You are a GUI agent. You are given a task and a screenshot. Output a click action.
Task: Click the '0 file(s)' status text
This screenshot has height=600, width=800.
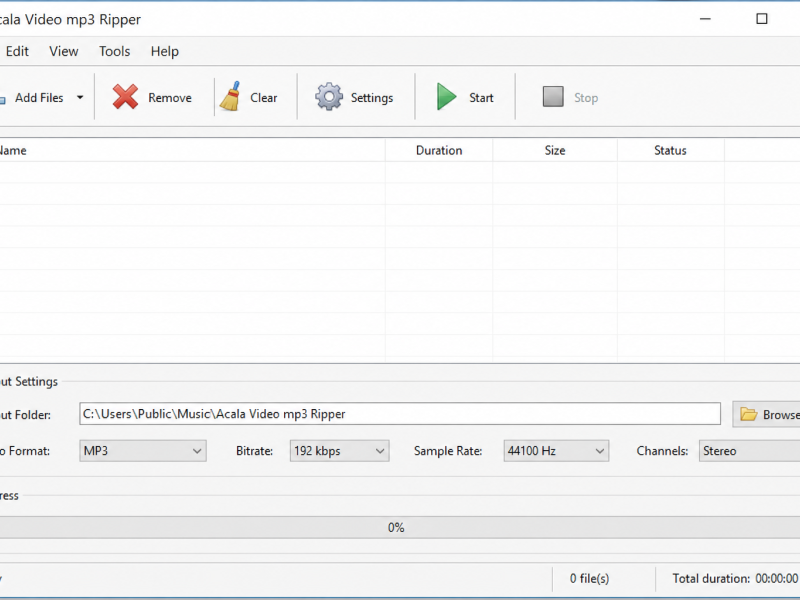coord(589,579)
